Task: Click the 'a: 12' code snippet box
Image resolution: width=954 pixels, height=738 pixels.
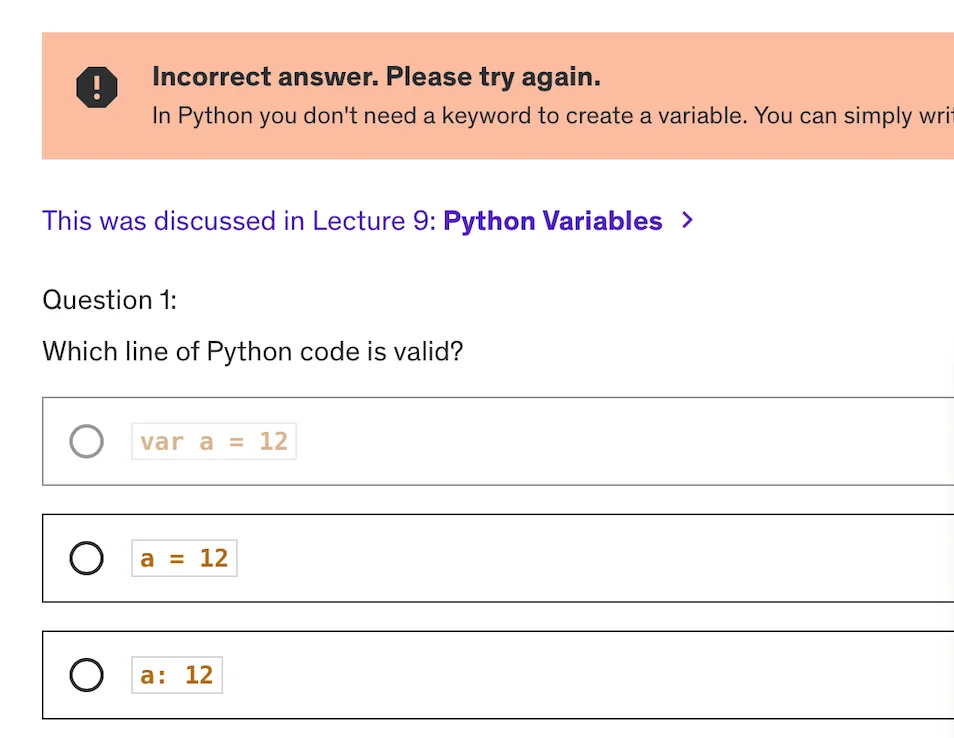Action: click(176, 675)
